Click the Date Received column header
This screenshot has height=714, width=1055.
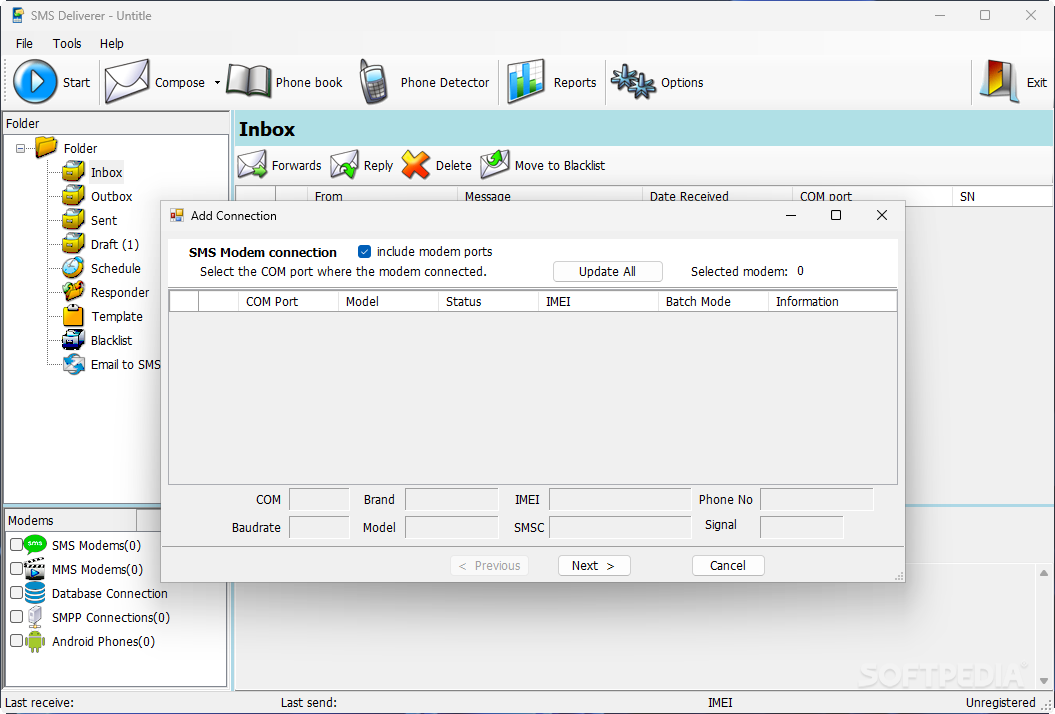(x=717, y=197)
